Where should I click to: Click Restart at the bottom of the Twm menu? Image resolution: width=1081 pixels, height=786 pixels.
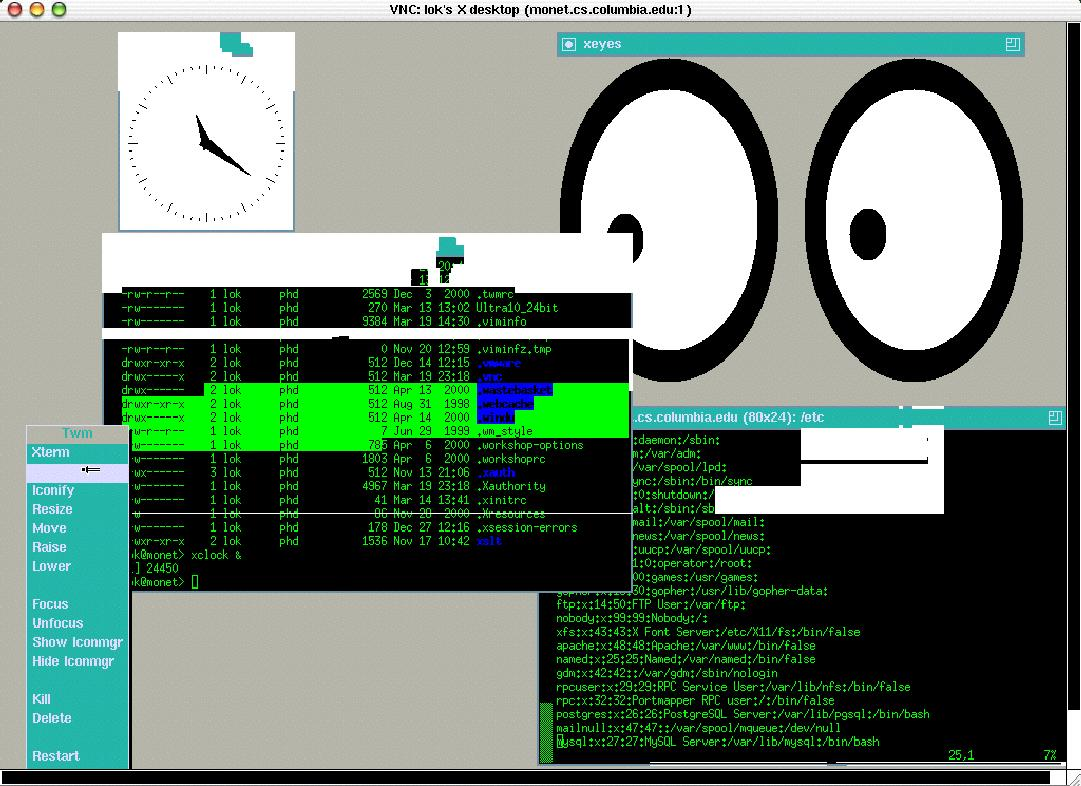pos(55,756)
